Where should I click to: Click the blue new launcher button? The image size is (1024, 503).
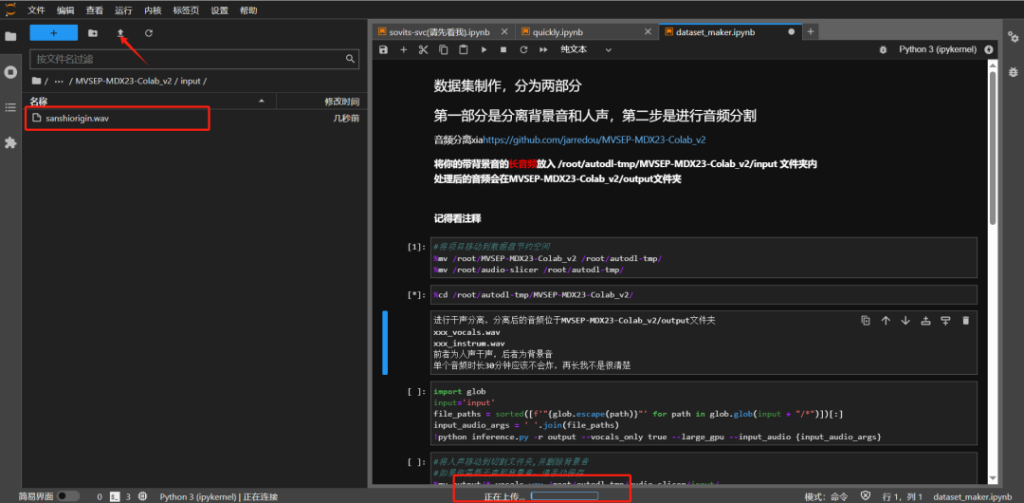pos(53,33)
